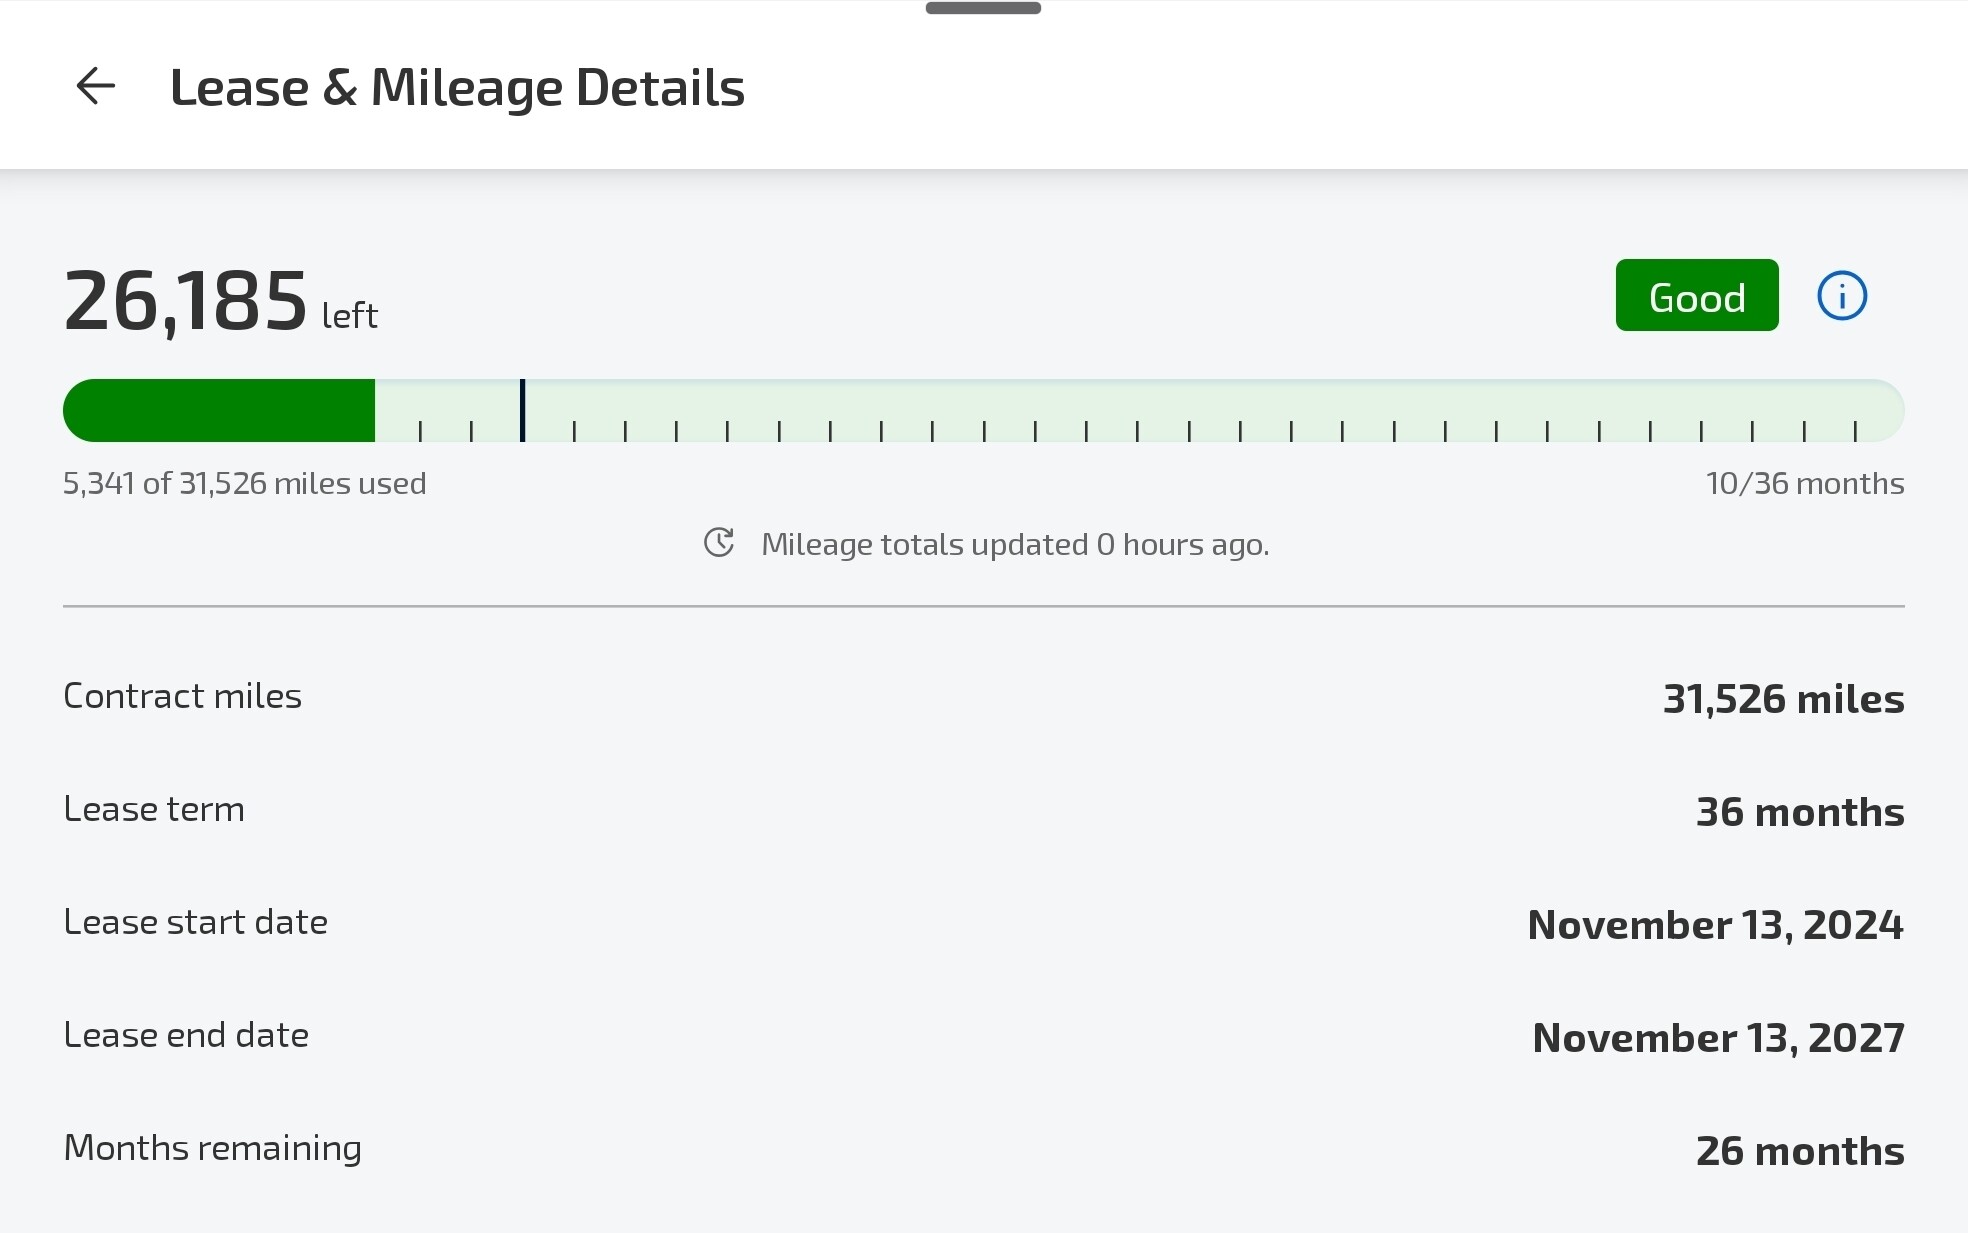Tap the green Good status badge

[x=1696, y=296]
